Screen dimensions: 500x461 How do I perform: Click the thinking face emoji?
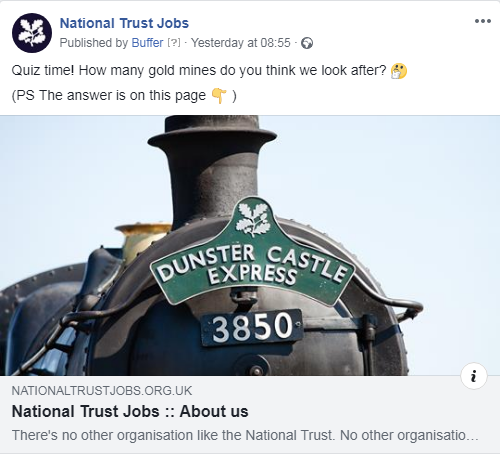399,71
